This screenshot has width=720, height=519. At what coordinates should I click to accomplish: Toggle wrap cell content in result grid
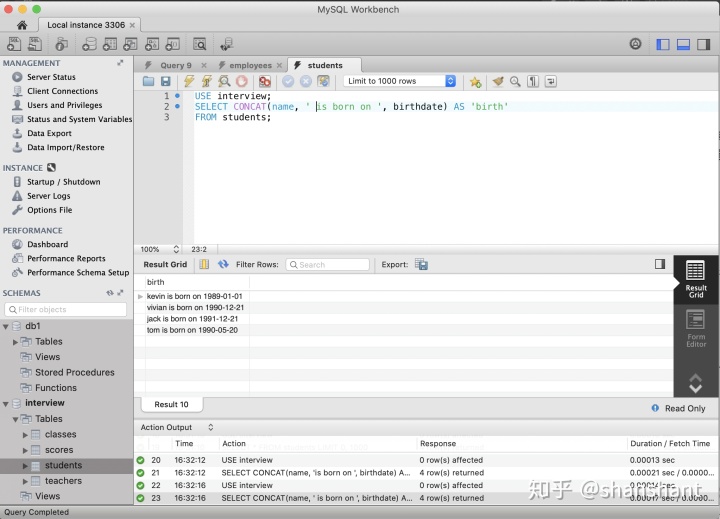pyautogui.click(x=204, y=264)
